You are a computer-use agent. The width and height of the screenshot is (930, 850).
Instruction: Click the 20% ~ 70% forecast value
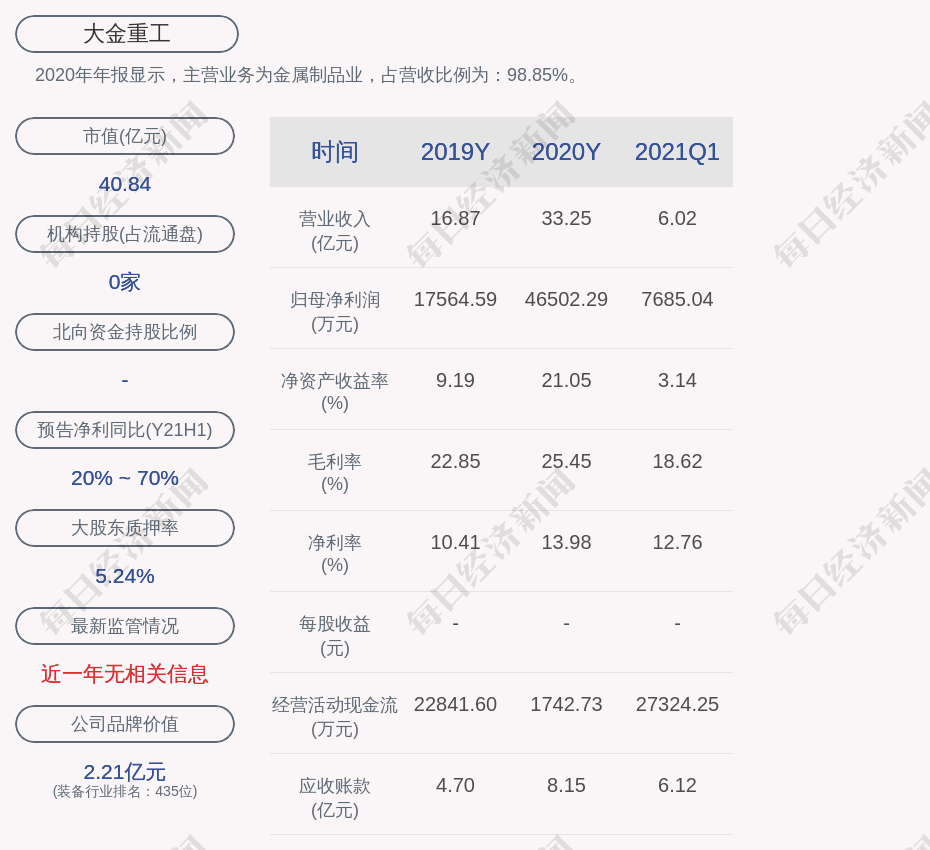(x=125, y=478)
